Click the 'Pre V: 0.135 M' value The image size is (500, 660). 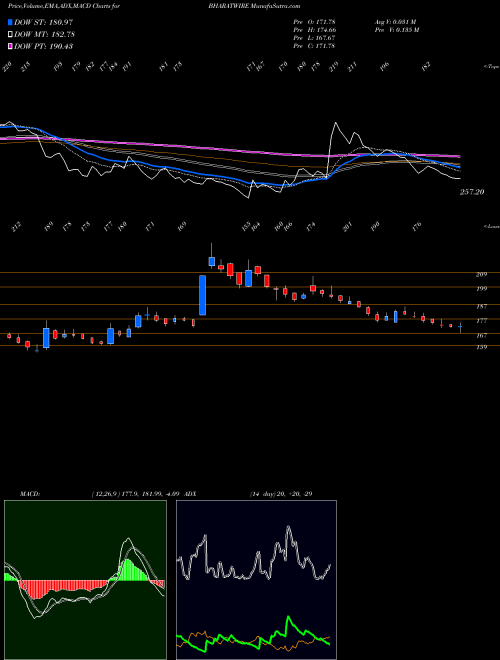click(396, 30)
